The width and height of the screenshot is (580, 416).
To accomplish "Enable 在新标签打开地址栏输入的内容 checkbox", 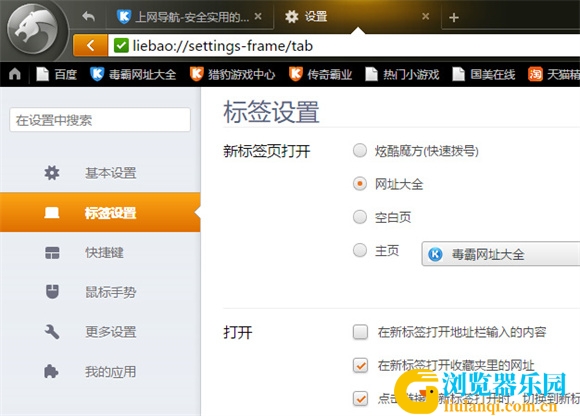I will pyautogui.click(x=360, y=332).
